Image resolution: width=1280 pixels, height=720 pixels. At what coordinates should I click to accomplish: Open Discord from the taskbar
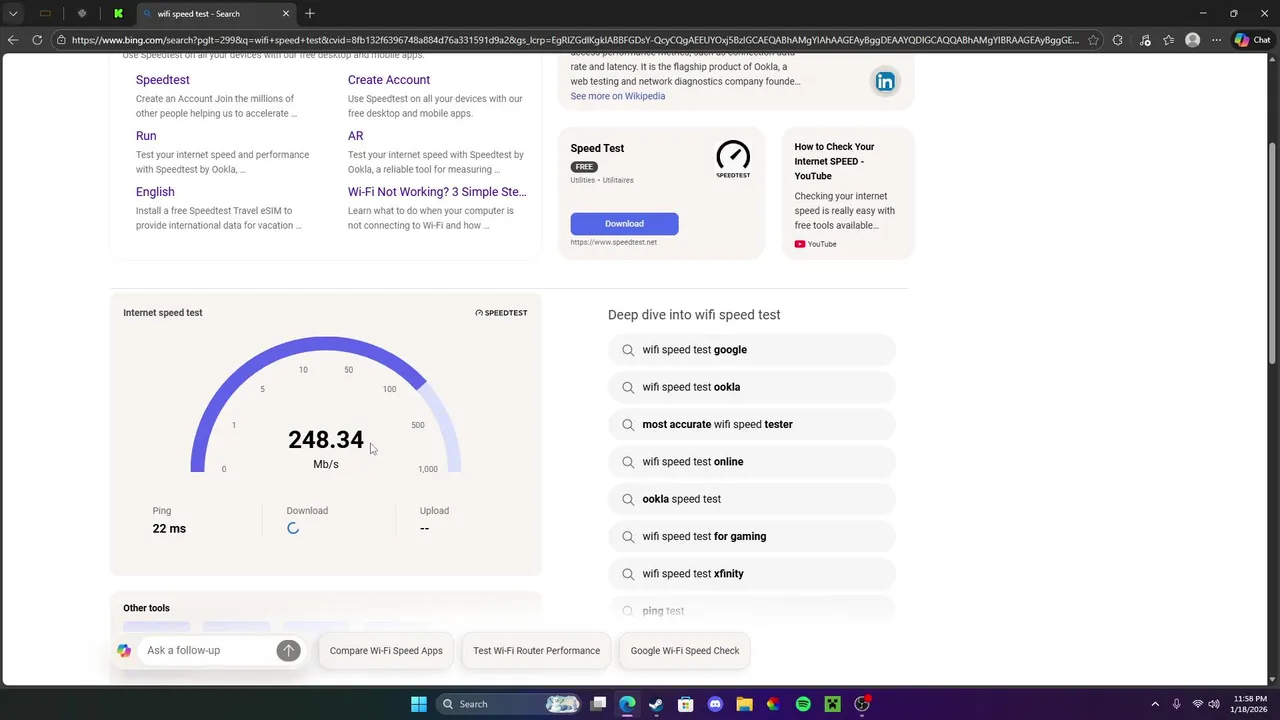coord(715,704)
